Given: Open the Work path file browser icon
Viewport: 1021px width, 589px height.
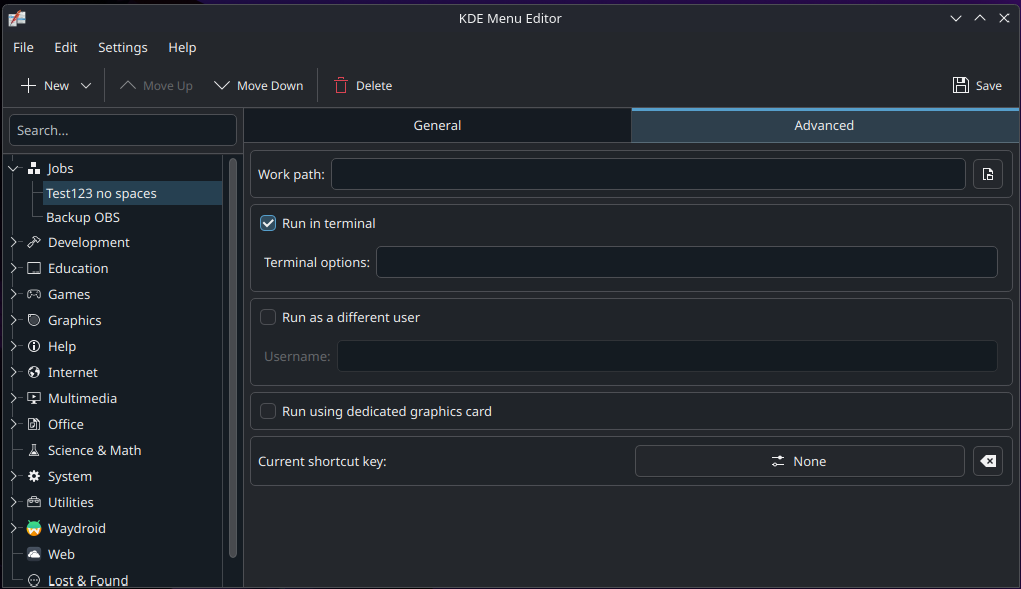Looking at the screenshot, I should (x=987, y=173).
